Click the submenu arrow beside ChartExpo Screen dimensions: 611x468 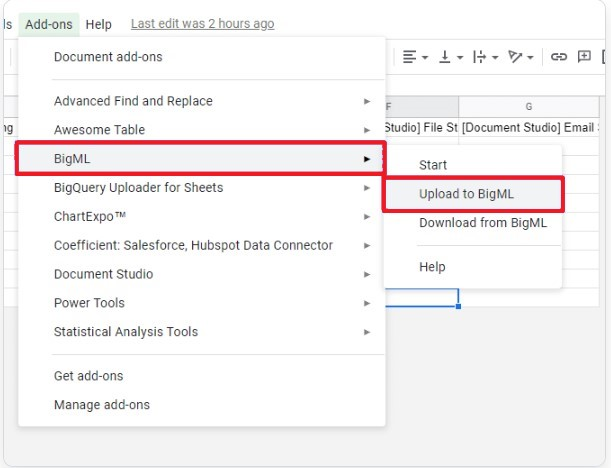(367, 217)
